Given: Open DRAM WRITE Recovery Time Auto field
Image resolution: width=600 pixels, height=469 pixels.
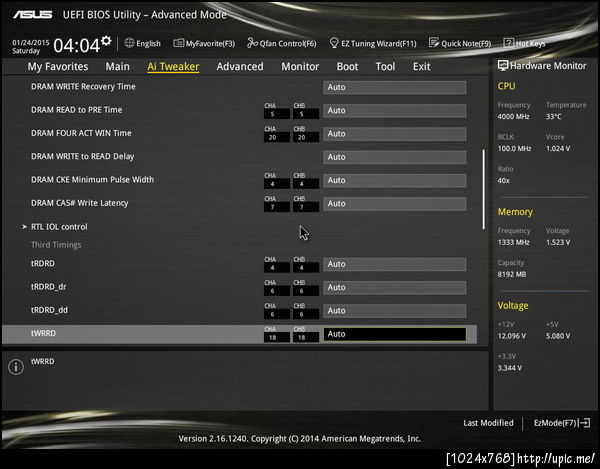Looking at the screenshot, I should 395,87.
